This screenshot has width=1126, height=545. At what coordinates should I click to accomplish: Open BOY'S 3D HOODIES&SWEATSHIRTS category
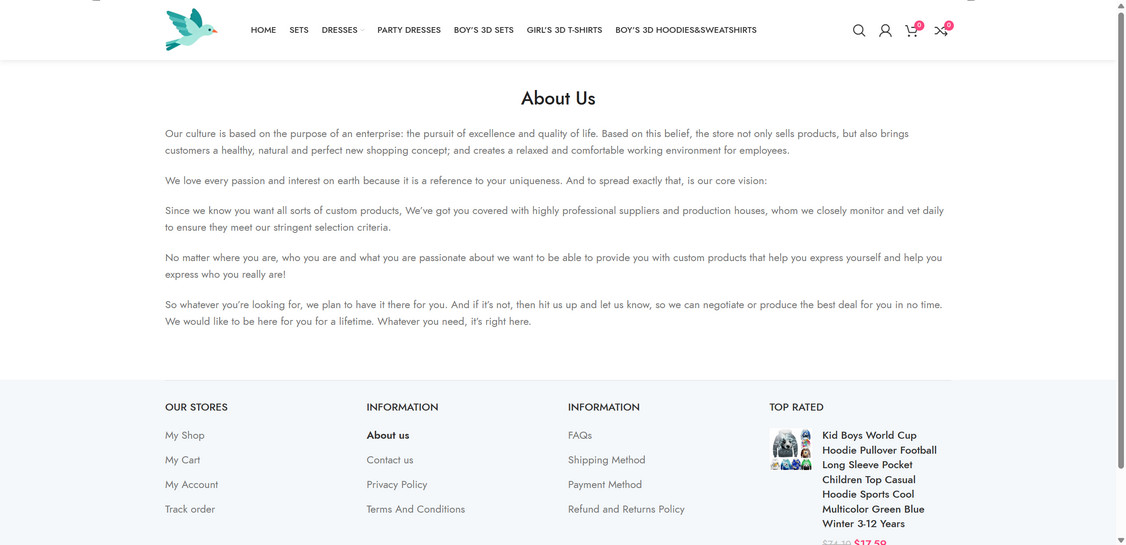coord(686,30)
